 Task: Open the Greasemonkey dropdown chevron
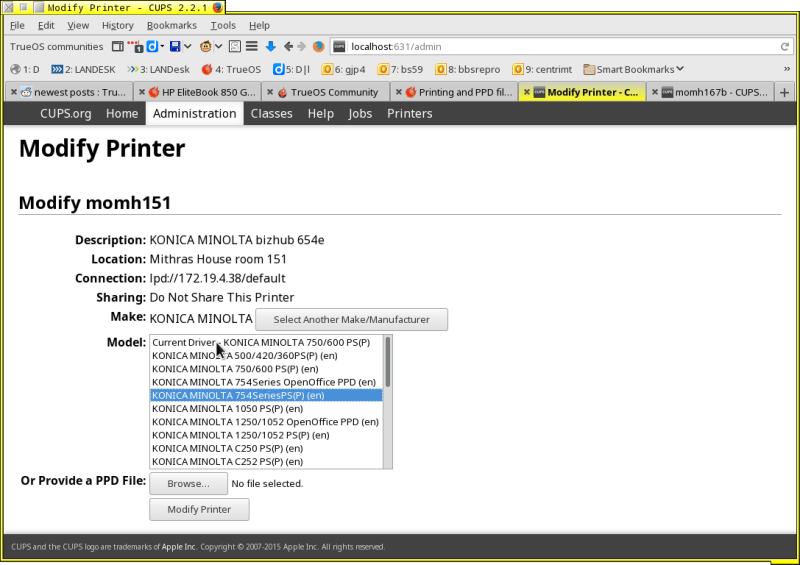218,46
